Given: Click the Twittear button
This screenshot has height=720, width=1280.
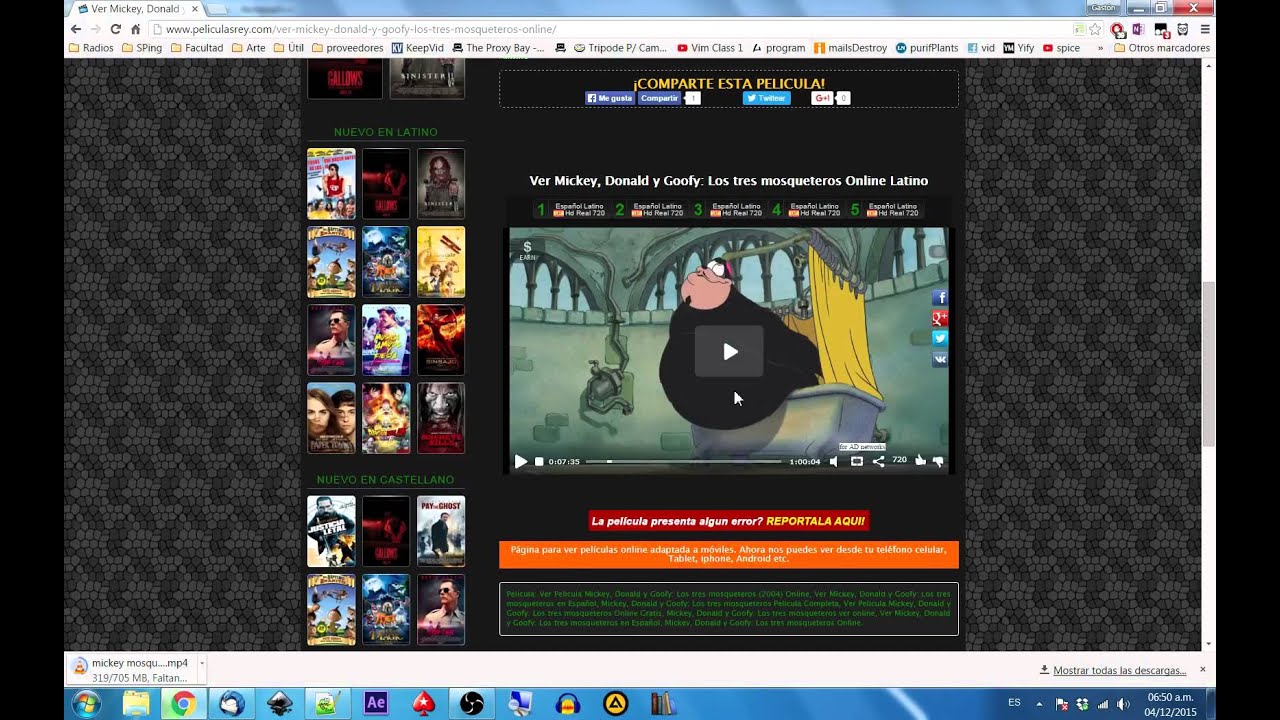Looking at the screenshot, I should click(x=766, y=98).
